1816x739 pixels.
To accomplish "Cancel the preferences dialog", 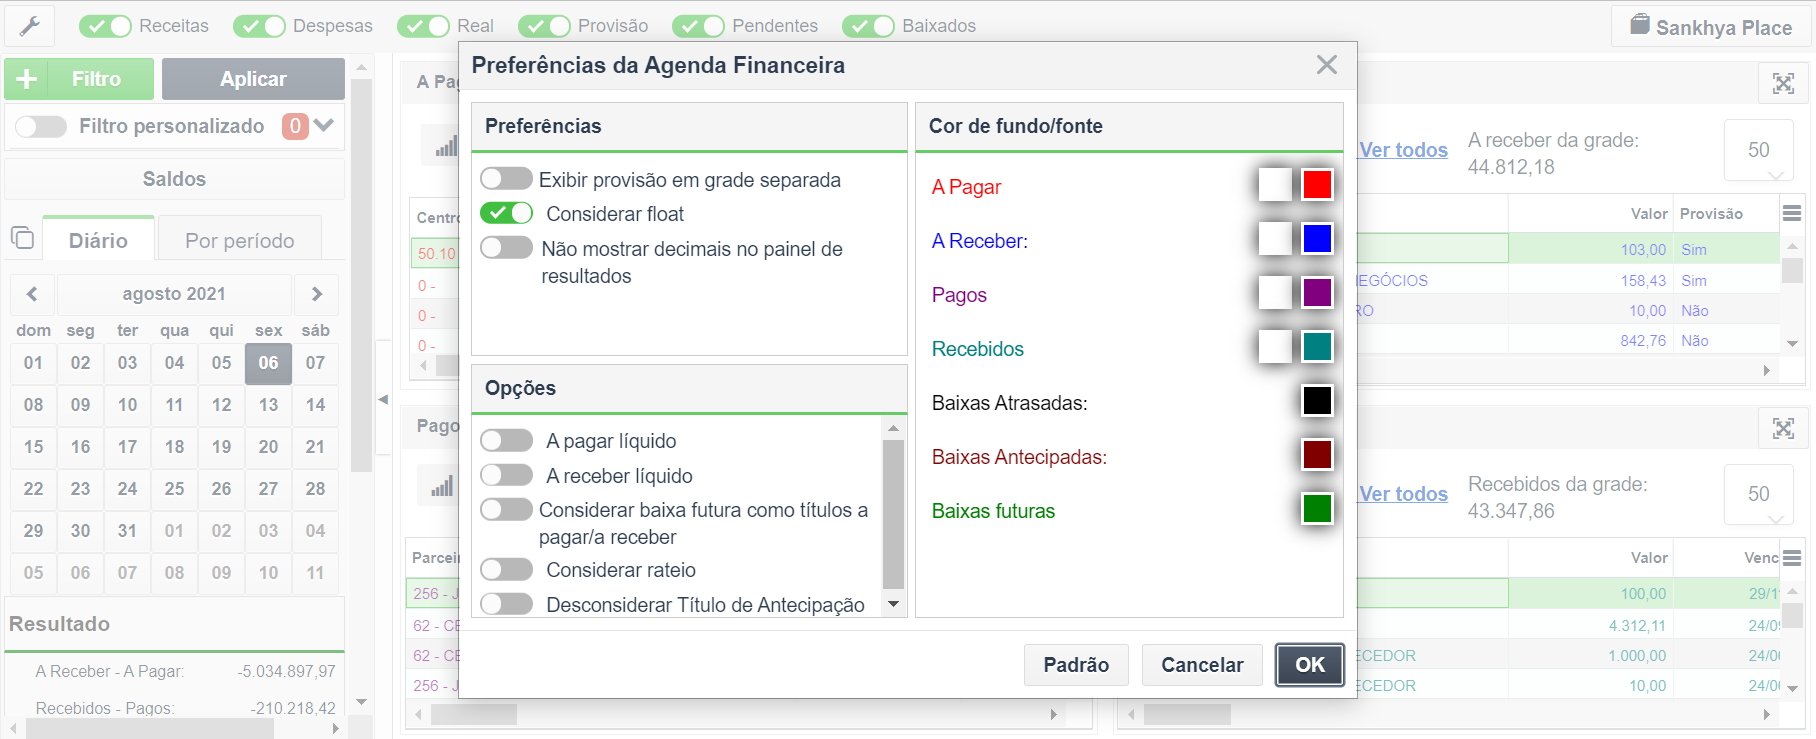I will click(1202, 665).
